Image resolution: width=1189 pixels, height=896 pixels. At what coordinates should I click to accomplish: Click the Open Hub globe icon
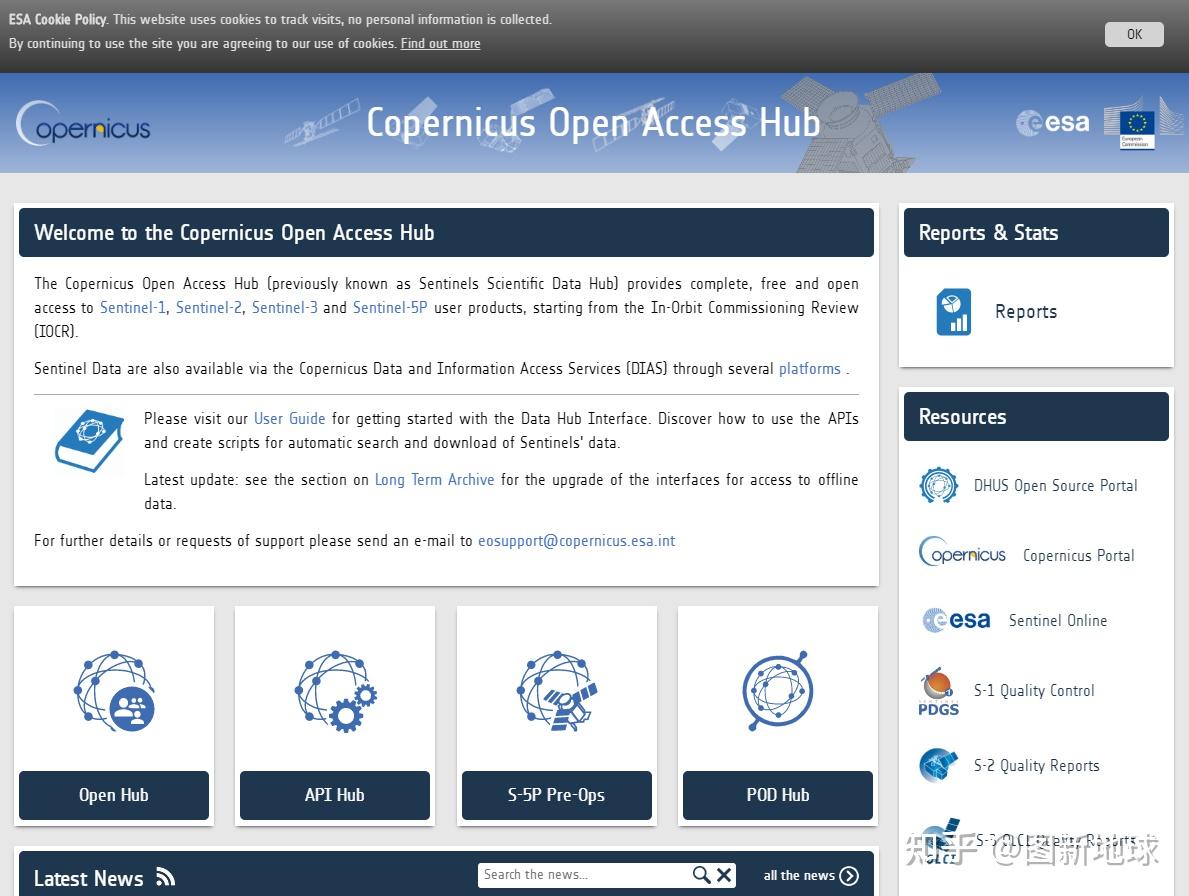pyautogui.click(x=114, y=691)
